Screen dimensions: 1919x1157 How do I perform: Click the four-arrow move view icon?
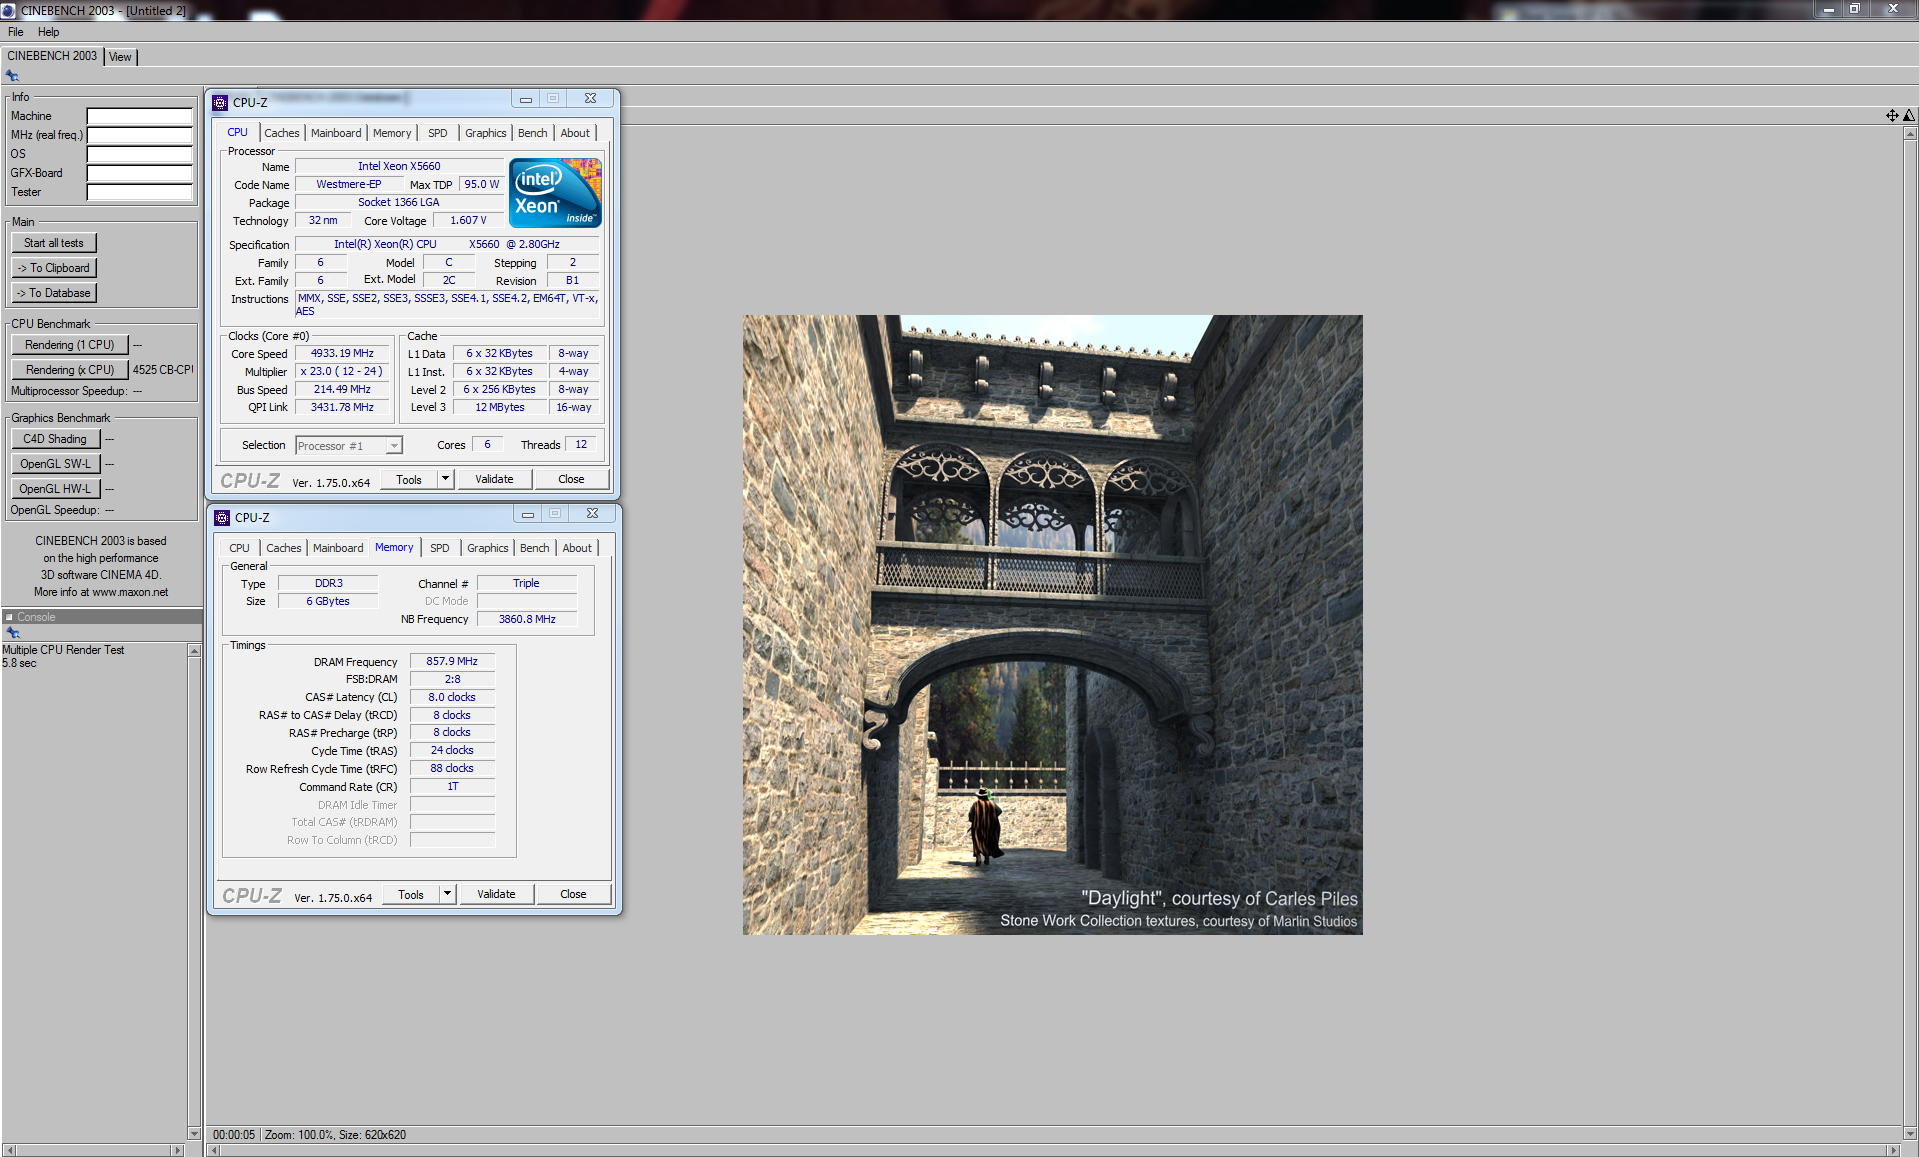point(1892,115)
